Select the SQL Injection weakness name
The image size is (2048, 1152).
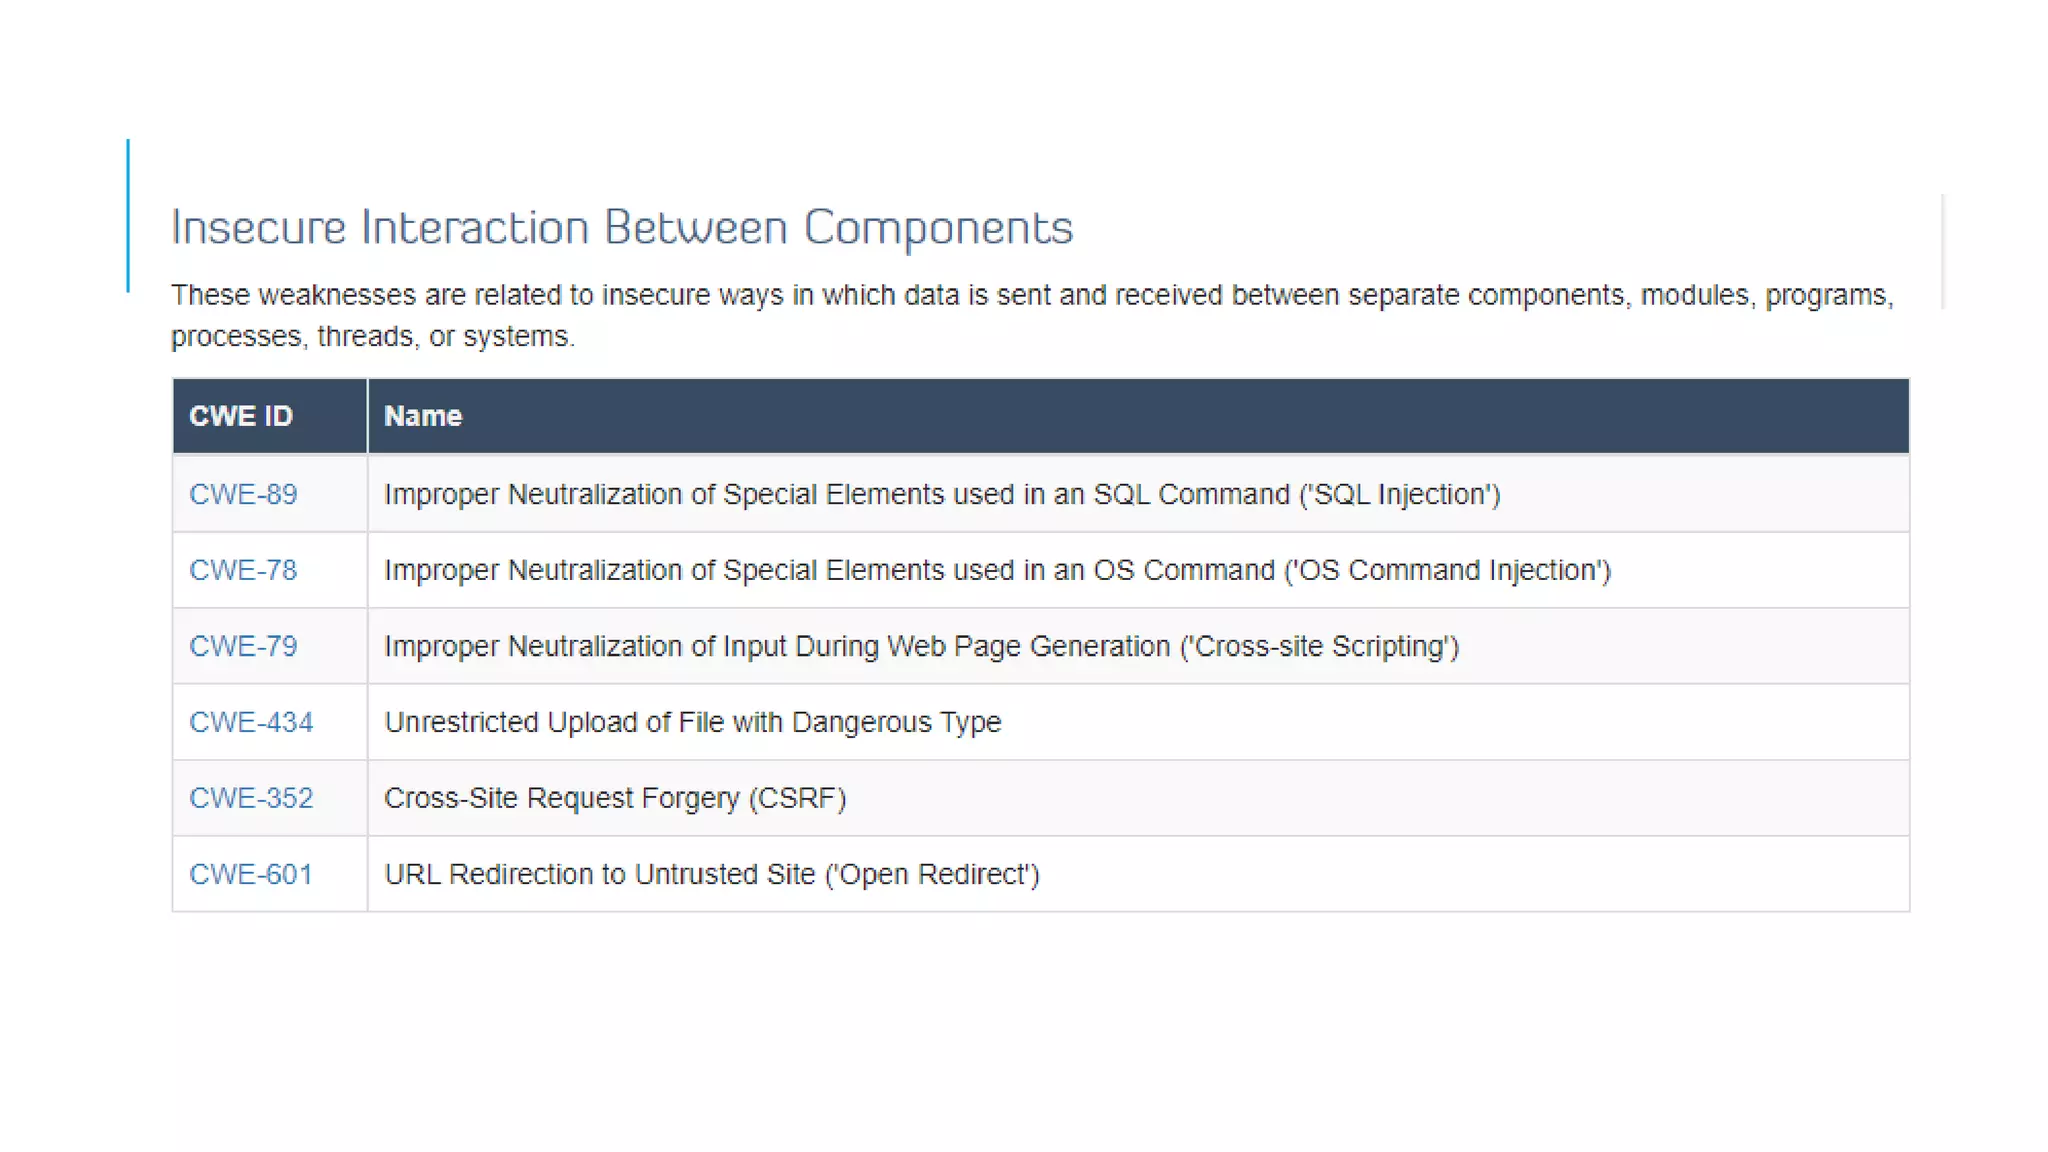(942, 494)
